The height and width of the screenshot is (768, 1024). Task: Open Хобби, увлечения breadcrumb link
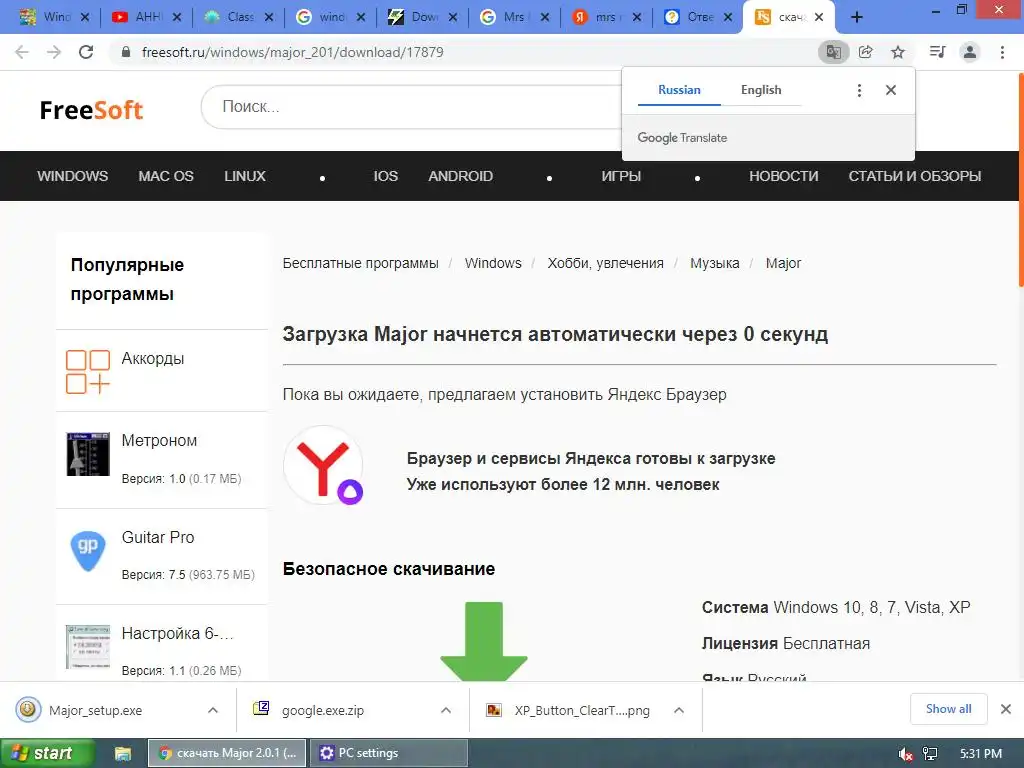(x=605, y=263)
